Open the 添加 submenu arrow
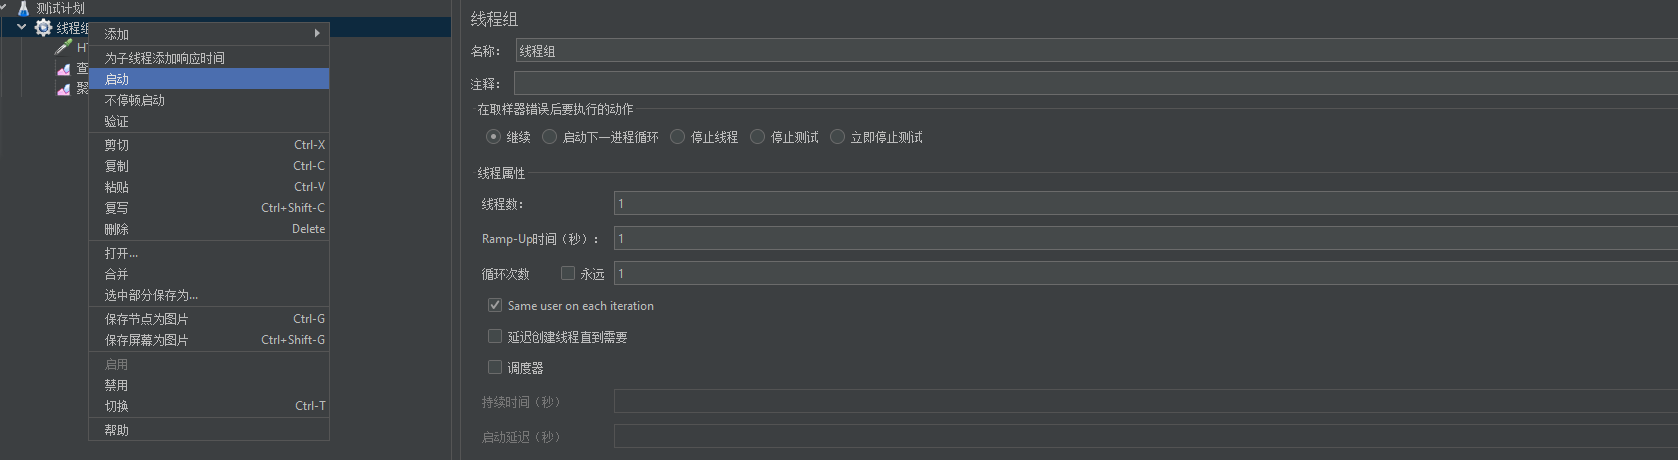The image size is (1678, 460). tap(317, 33)
